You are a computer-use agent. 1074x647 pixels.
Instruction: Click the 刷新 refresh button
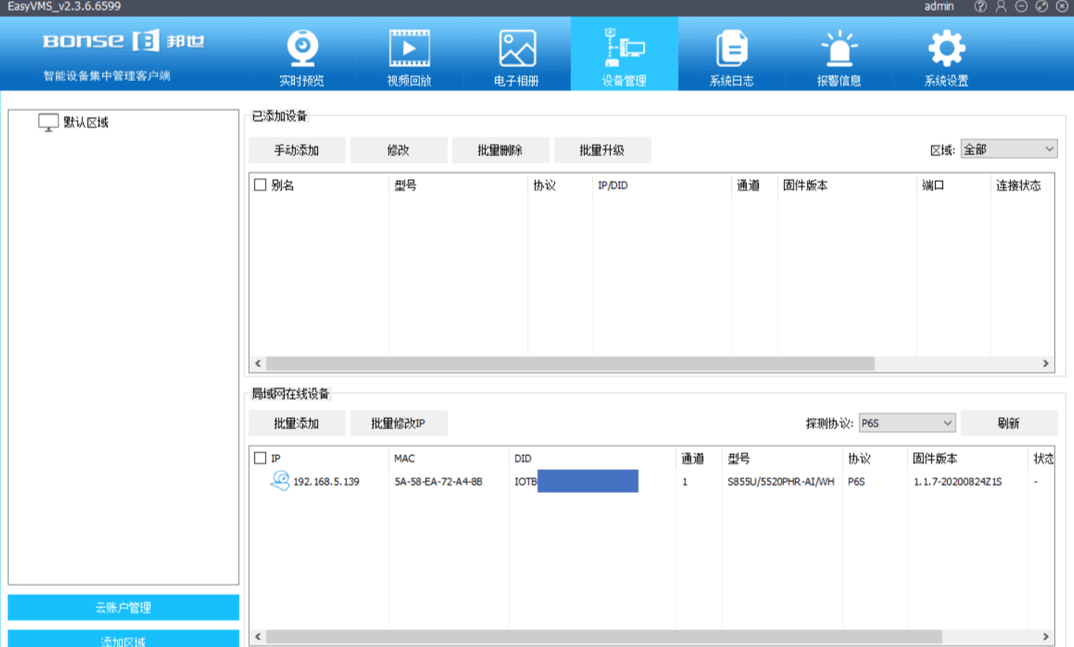pyautogui.click(x=1008, y=423)
